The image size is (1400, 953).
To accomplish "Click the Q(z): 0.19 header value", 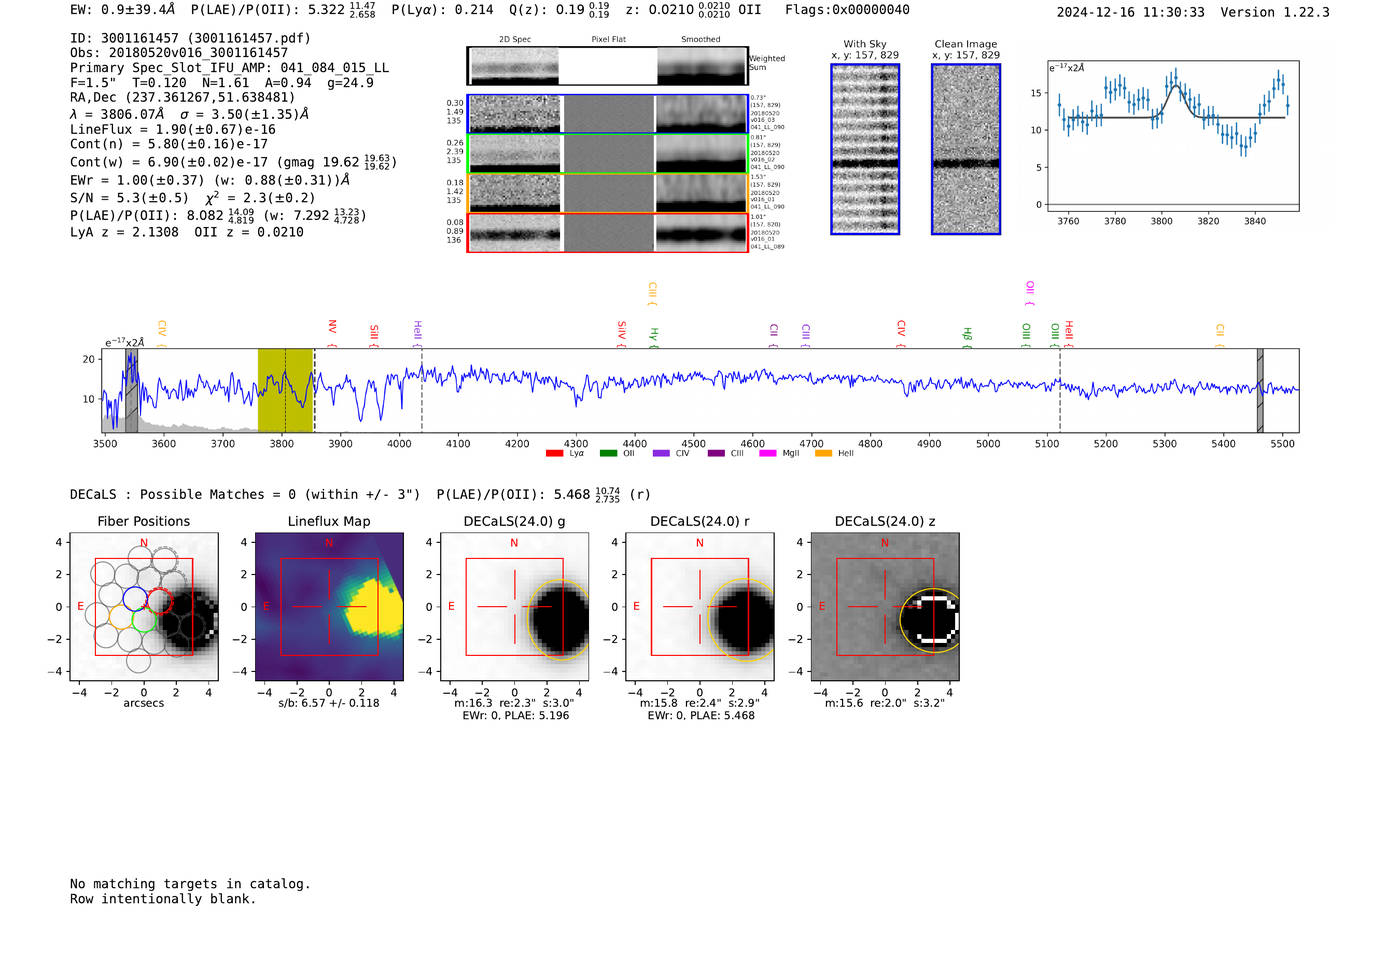I will (x=558, y=10).
